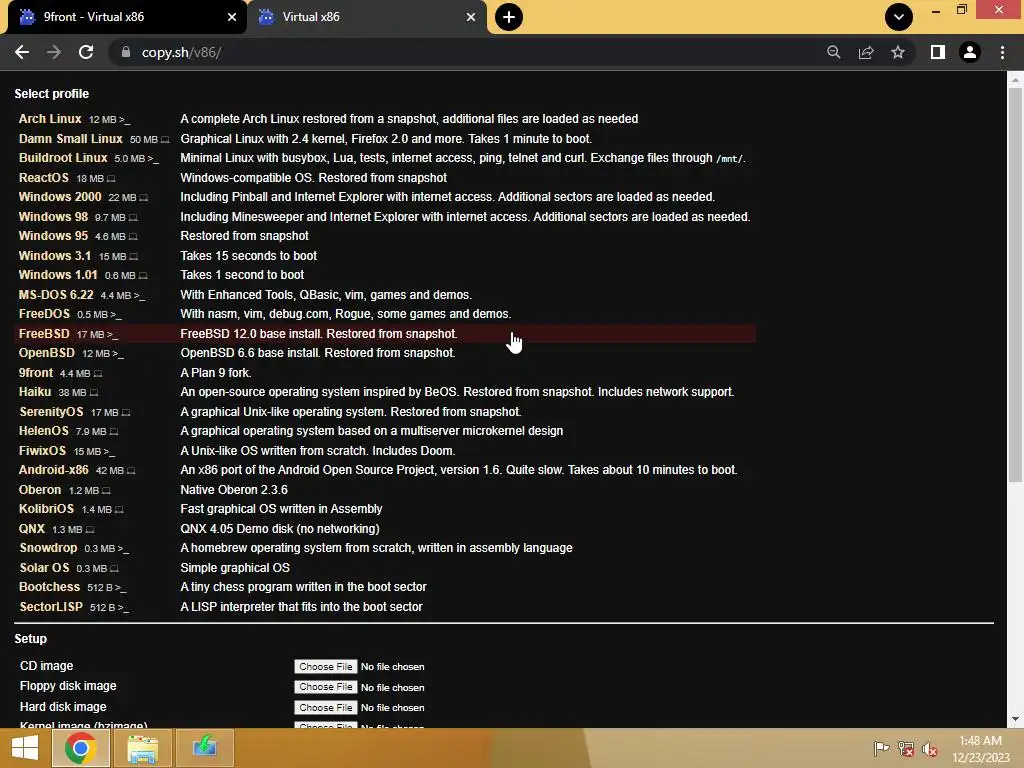Screen dimensions: 1024x768
Task: Start the QNX profile
Action: pos(32,529)
